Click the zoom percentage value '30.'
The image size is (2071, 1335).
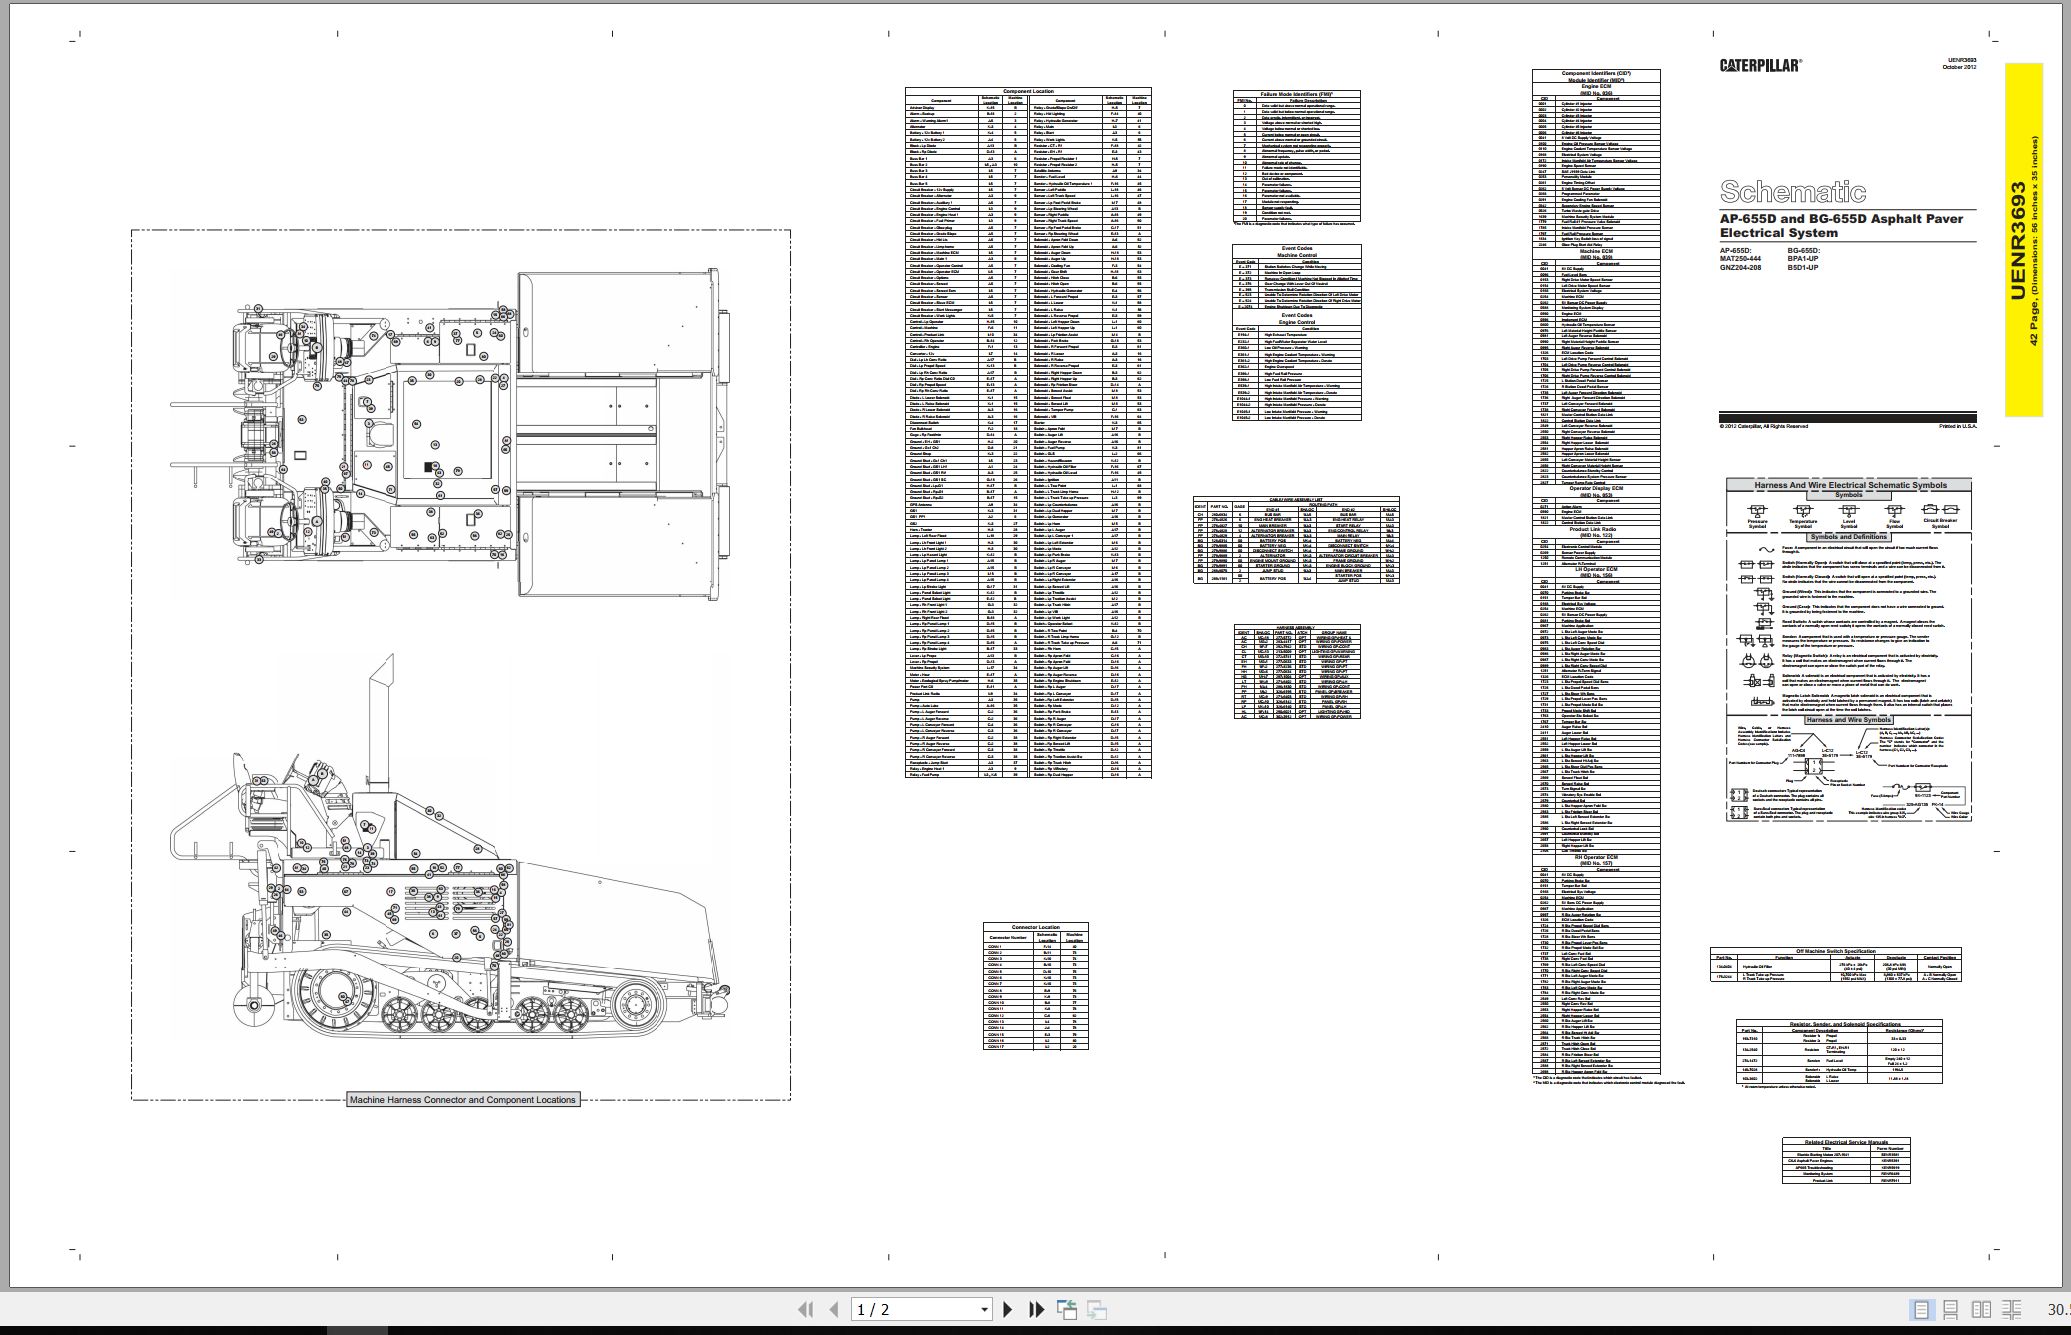[2057, 1310]
